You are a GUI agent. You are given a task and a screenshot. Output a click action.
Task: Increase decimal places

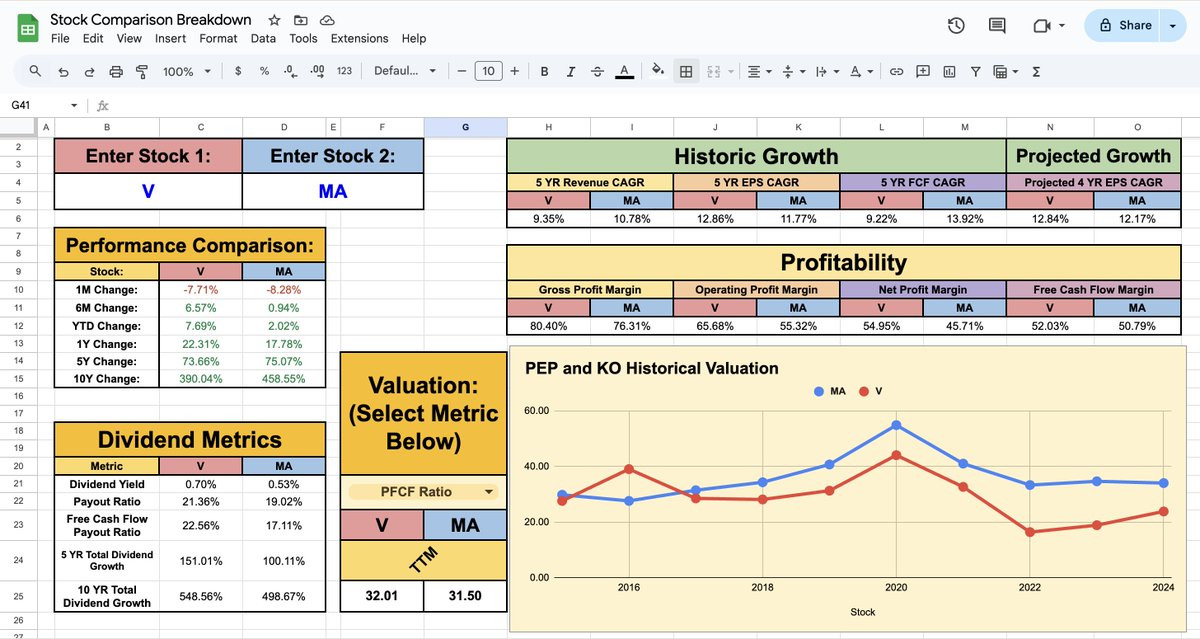pyautogui.click(x=318, y=71)
